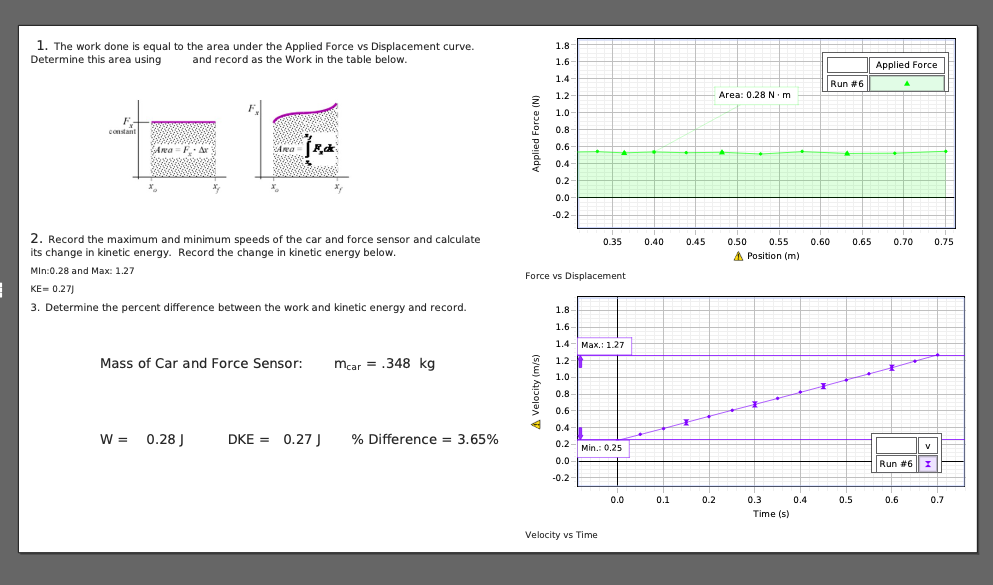Viewport: 993px width, 585px height.
Task: Click the purple min marker handle on velocity axis
Action: coord(580,434)
